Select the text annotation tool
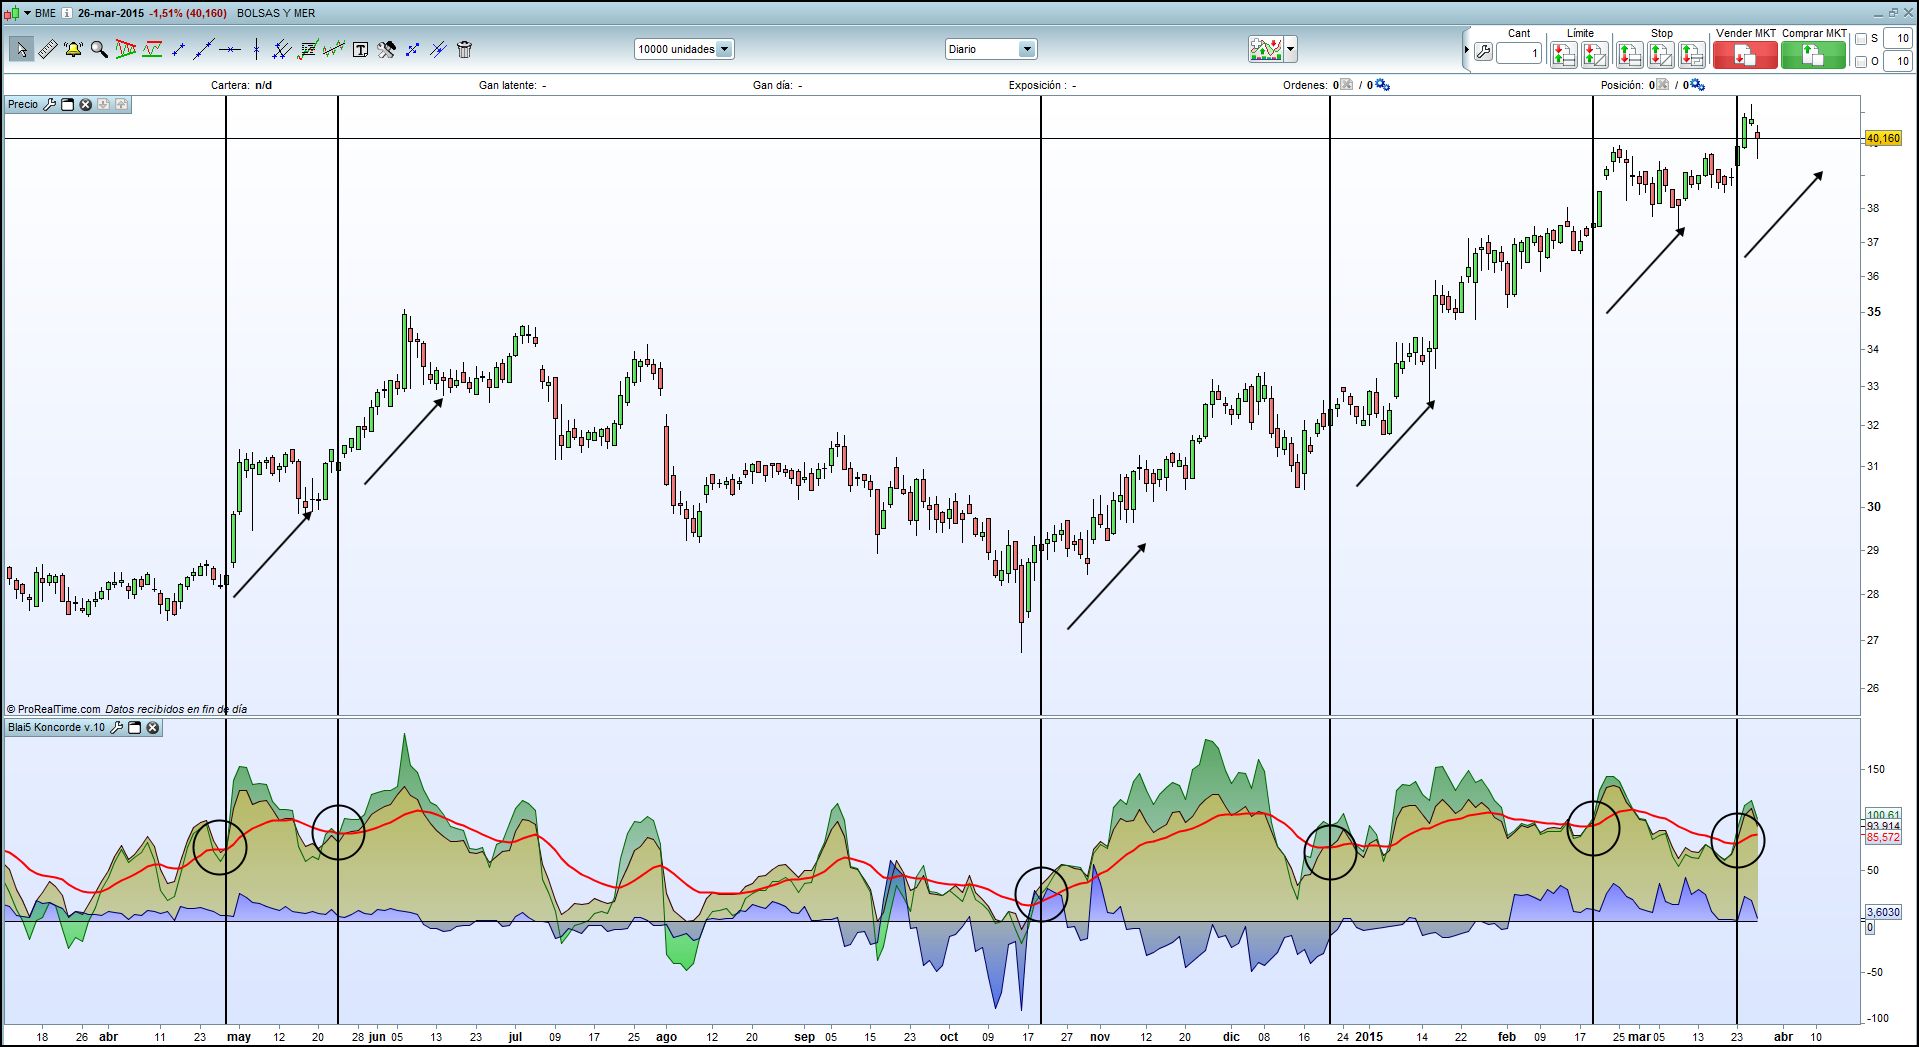The height and width of the screenshot is (1047, 1919). 360,49
